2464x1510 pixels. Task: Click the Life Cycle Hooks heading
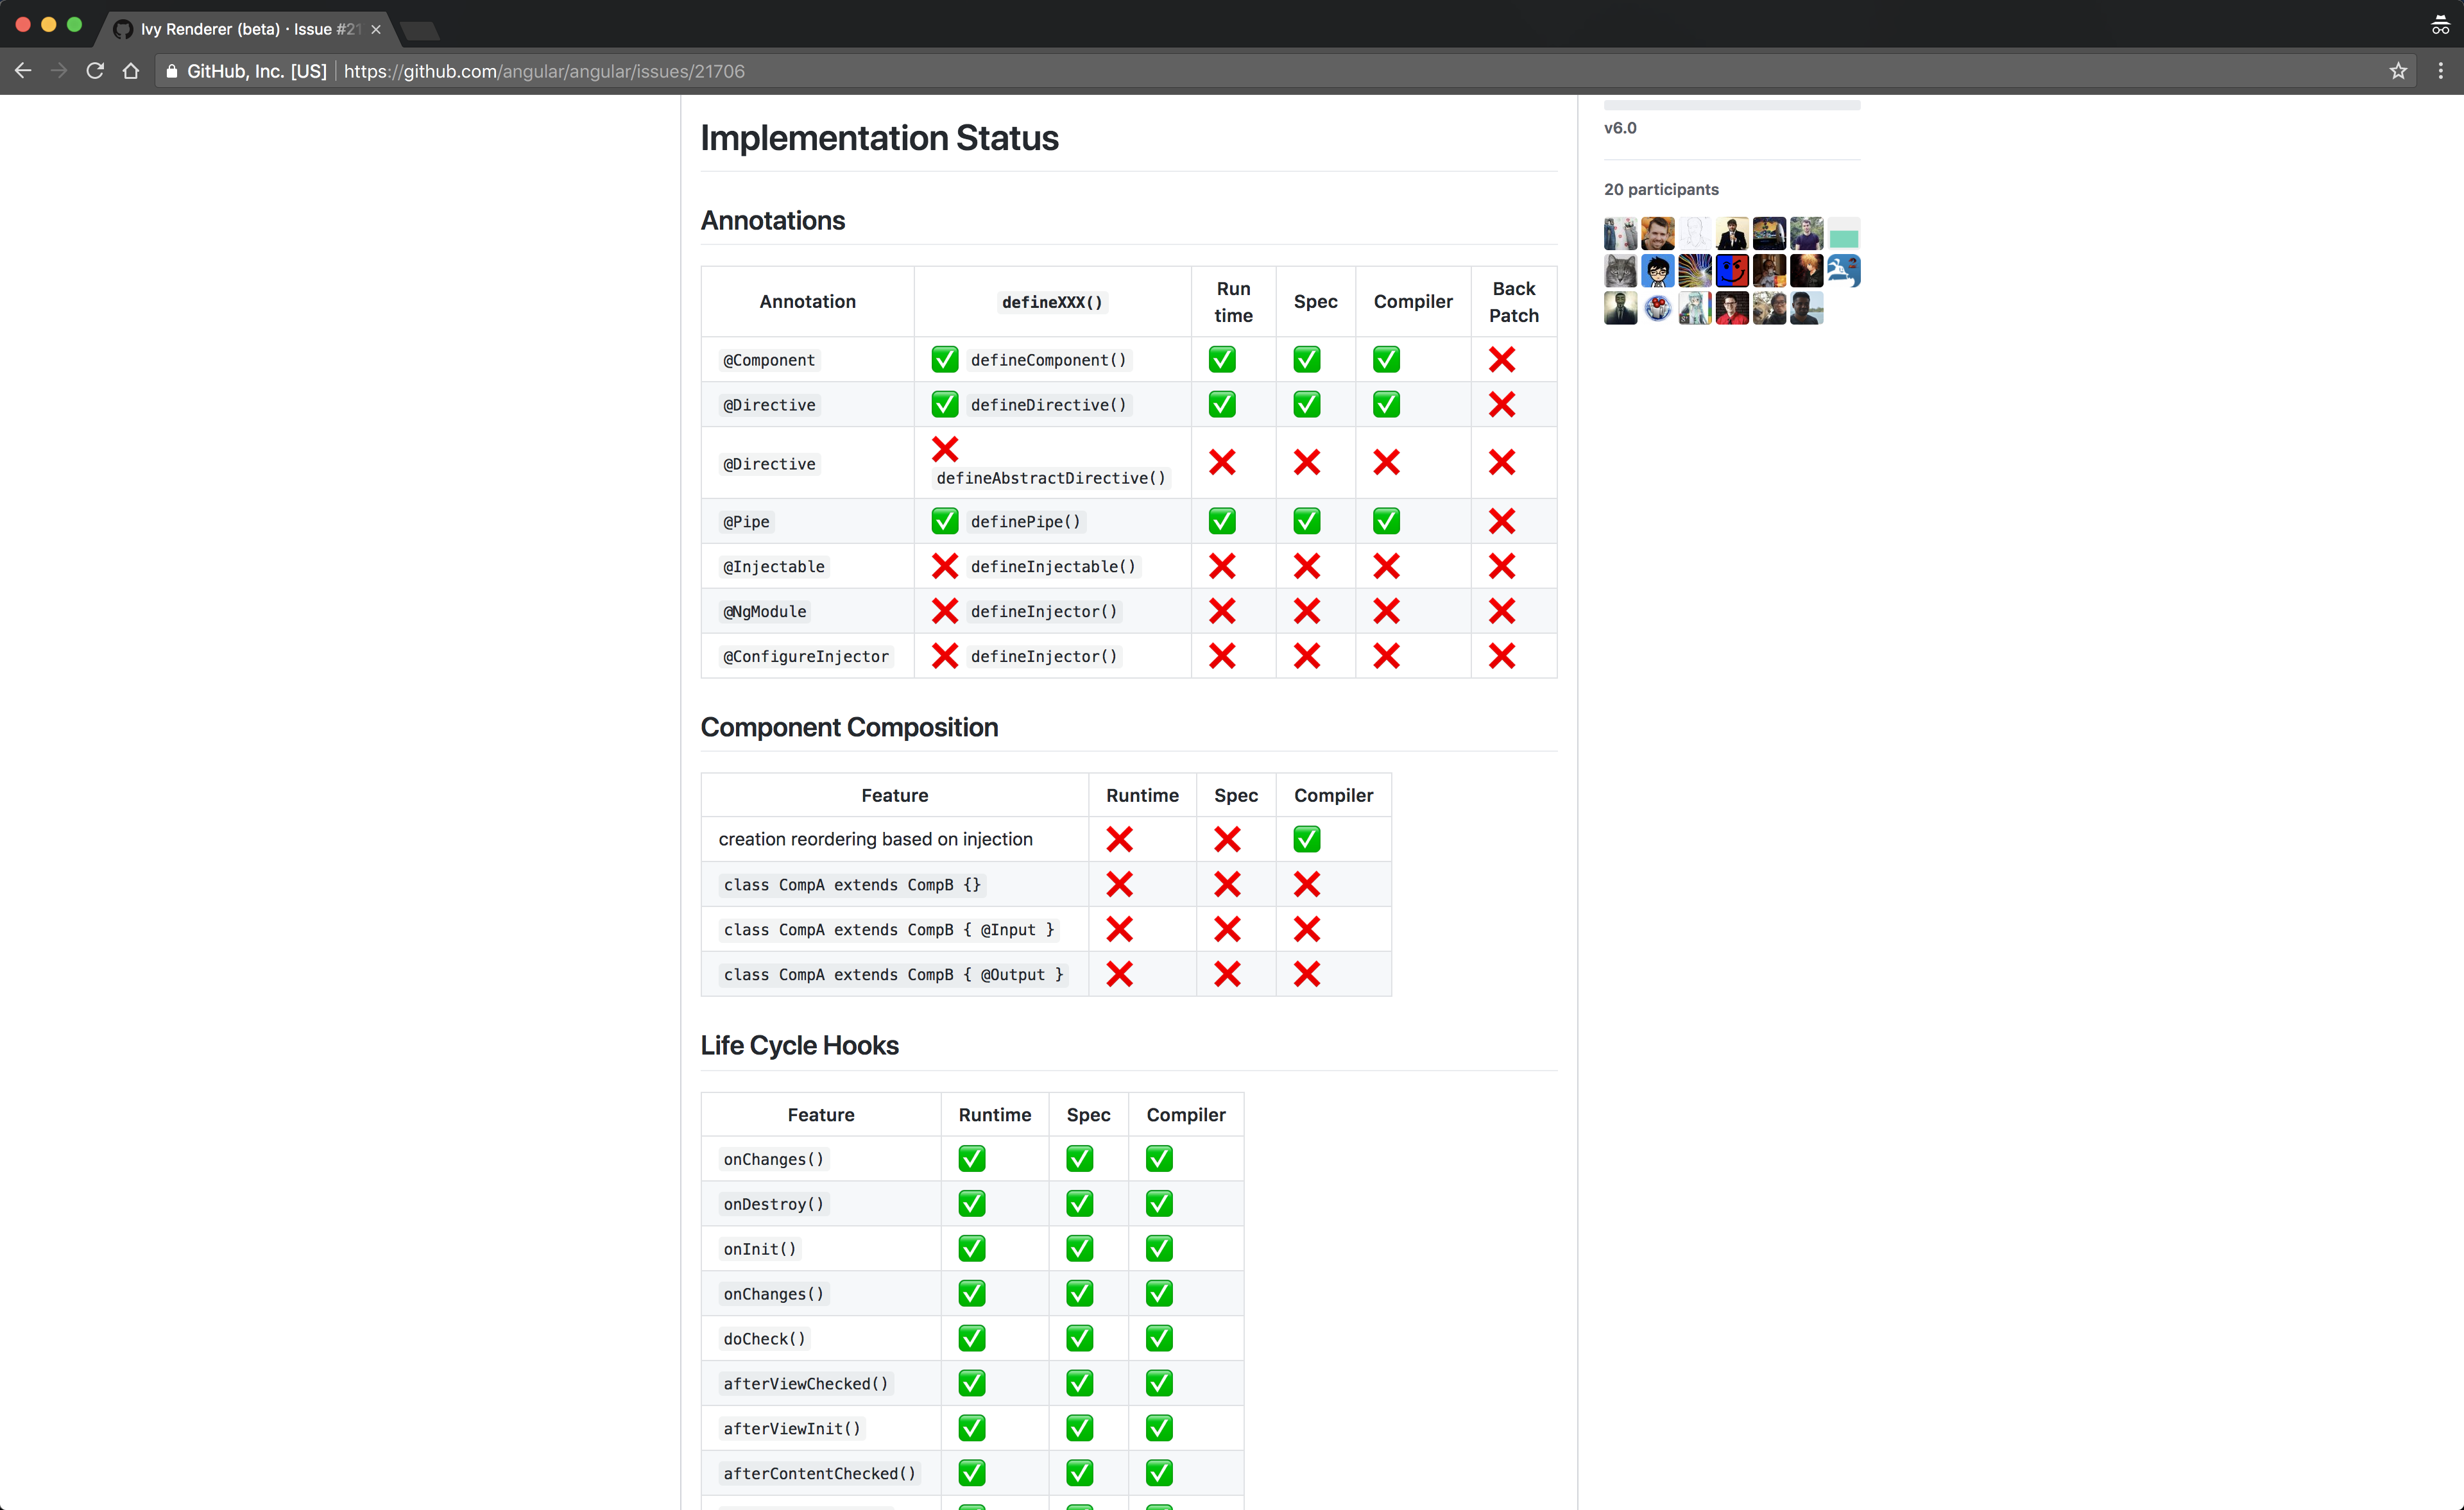tap(799, 1046)
